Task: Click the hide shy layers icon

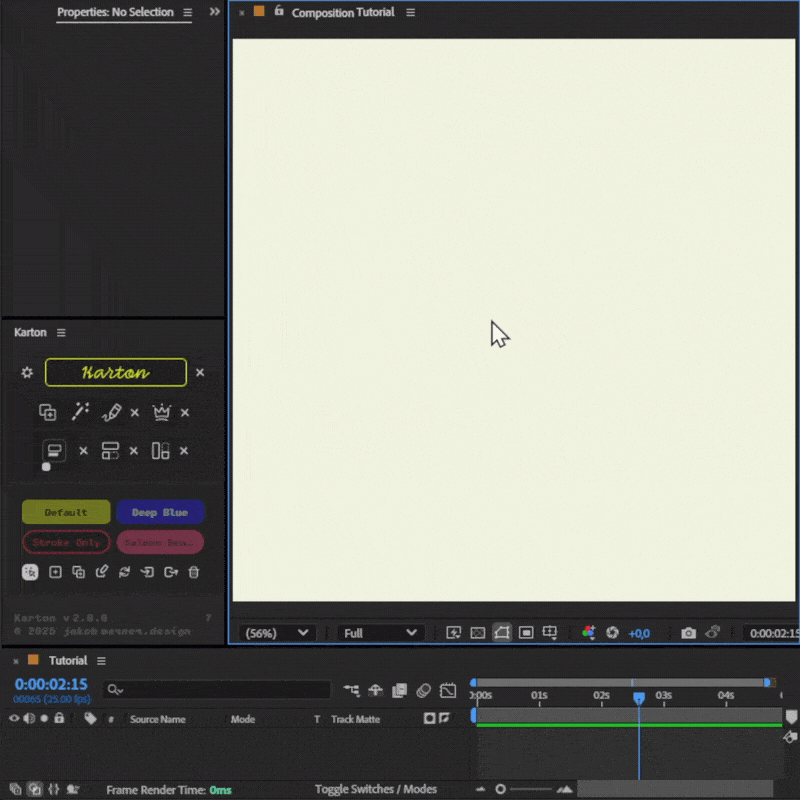Action: coord(376,690)
